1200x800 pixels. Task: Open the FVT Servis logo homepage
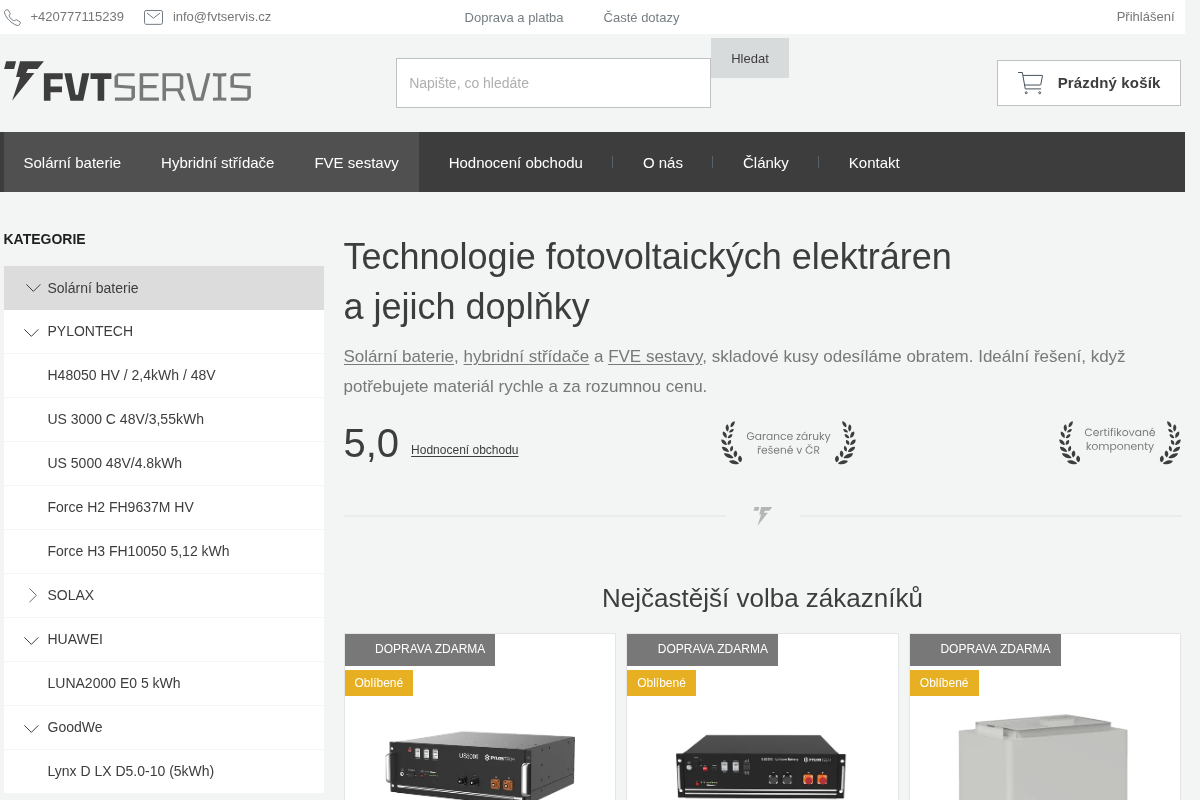click(127, 81)
